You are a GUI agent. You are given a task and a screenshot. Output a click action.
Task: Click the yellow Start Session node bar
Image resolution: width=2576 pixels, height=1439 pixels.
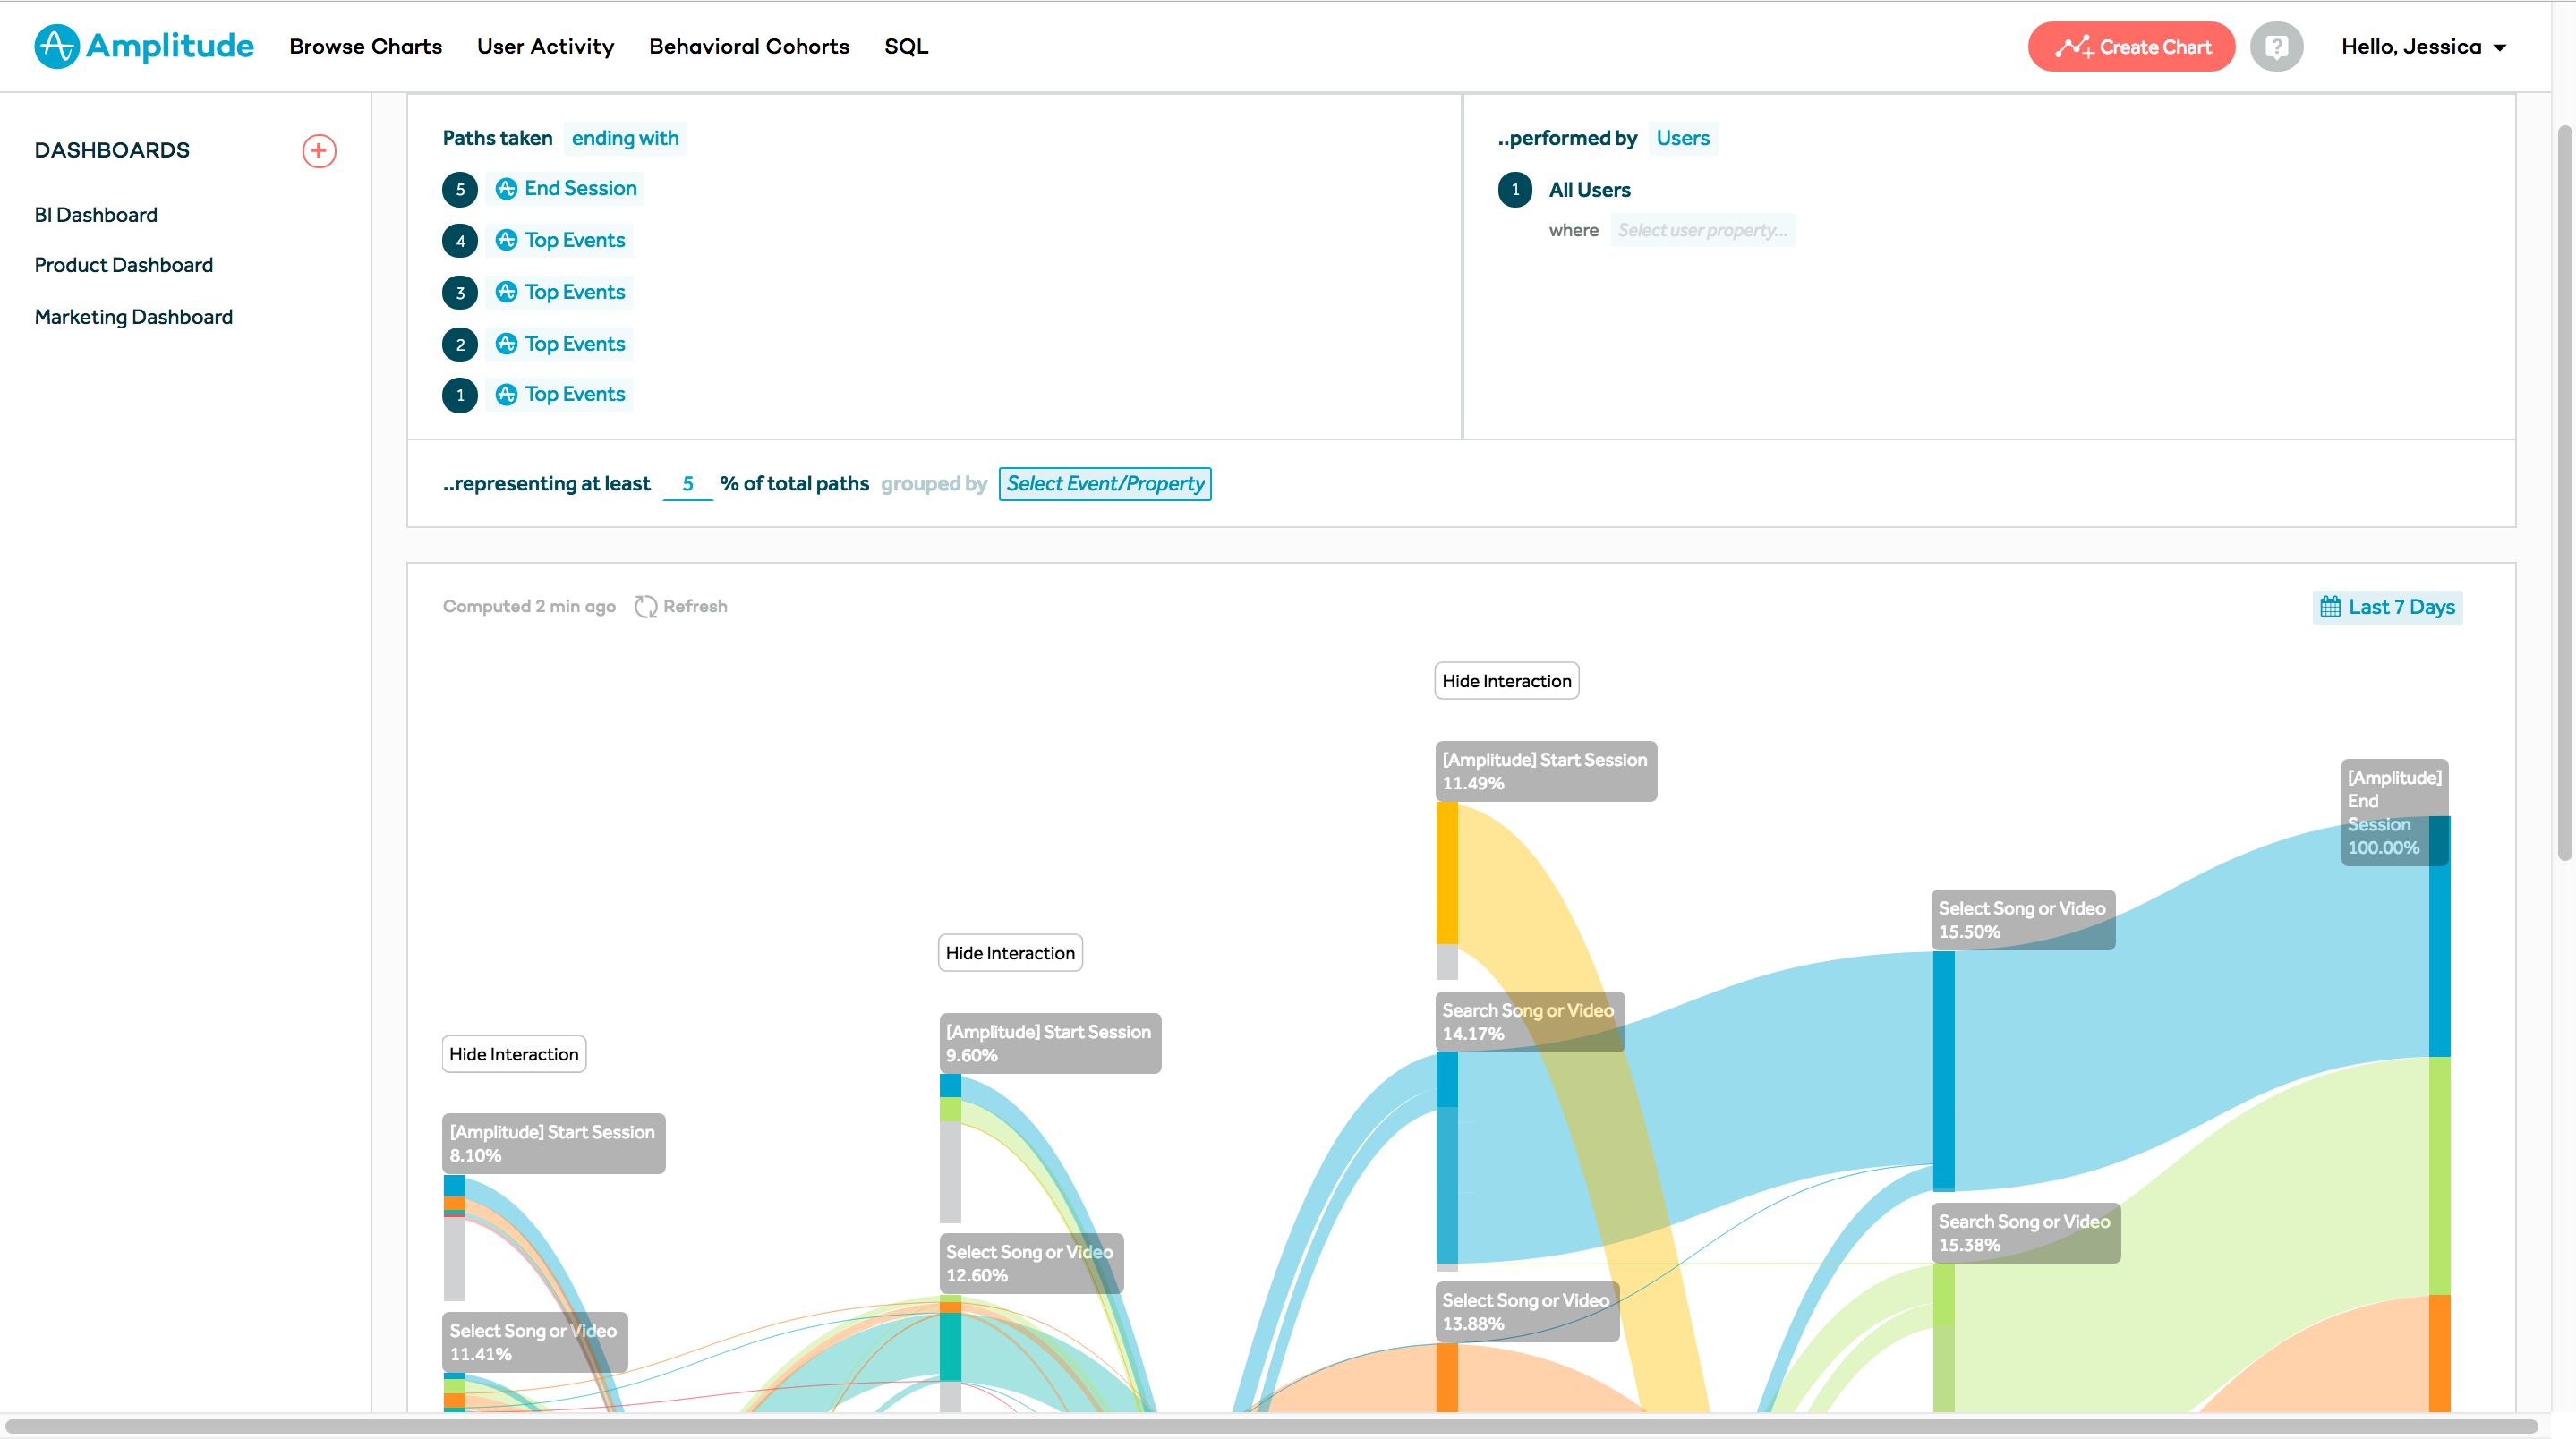1446,872
